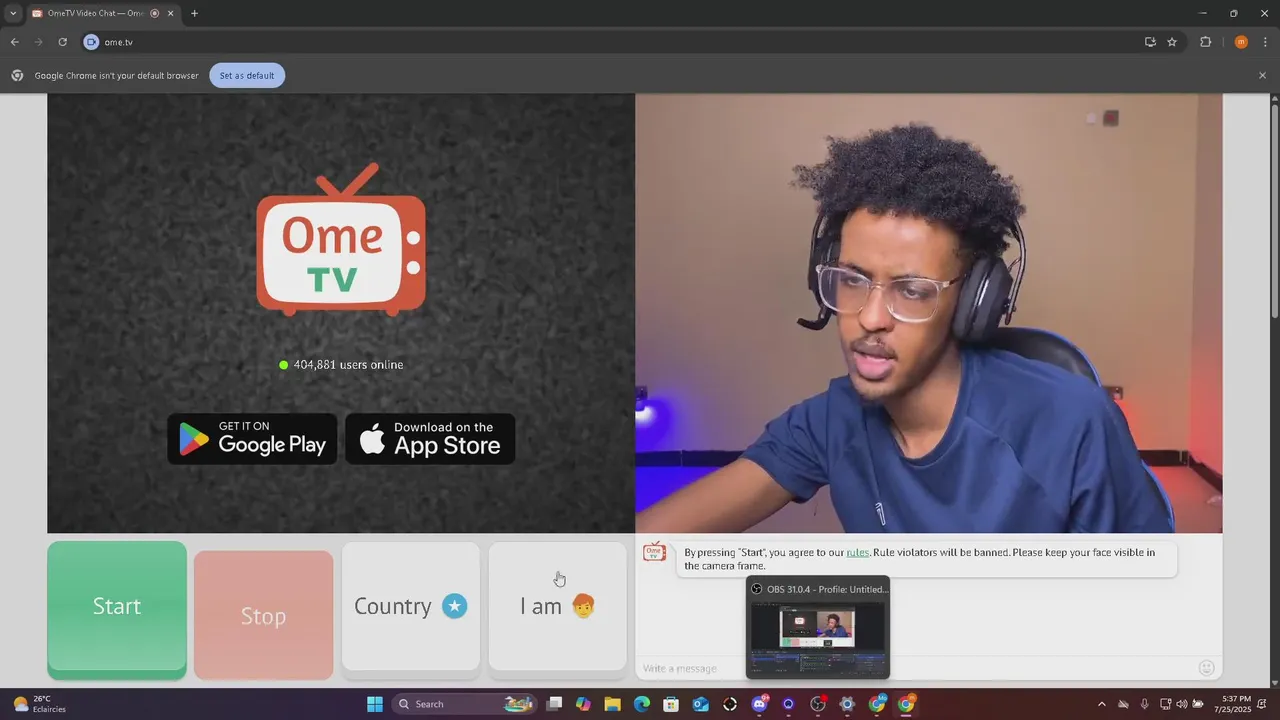The height and width of the screenshot is (720, 1280).
Task: Open a new browser tab
Action: (194, 13)
